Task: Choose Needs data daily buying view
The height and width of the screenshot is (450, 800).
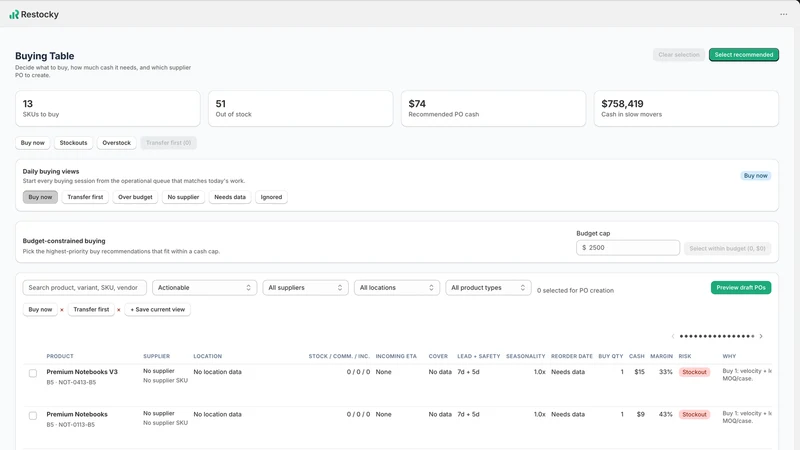Action: (x=230, y=197)
